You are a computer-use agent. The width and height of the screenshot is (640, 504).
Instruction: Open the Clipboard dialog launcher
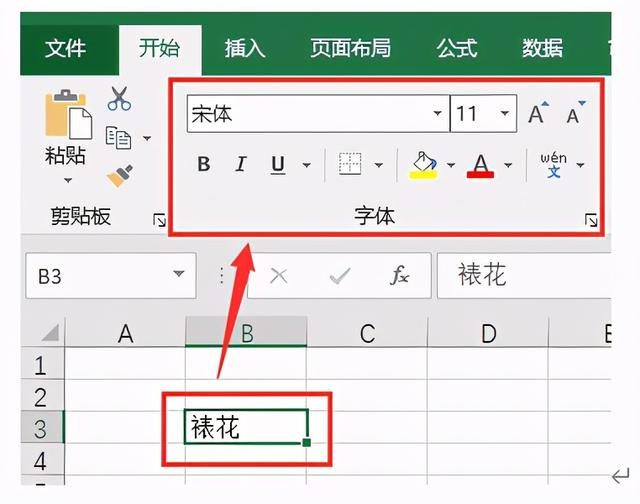click(x=159, y=220)
